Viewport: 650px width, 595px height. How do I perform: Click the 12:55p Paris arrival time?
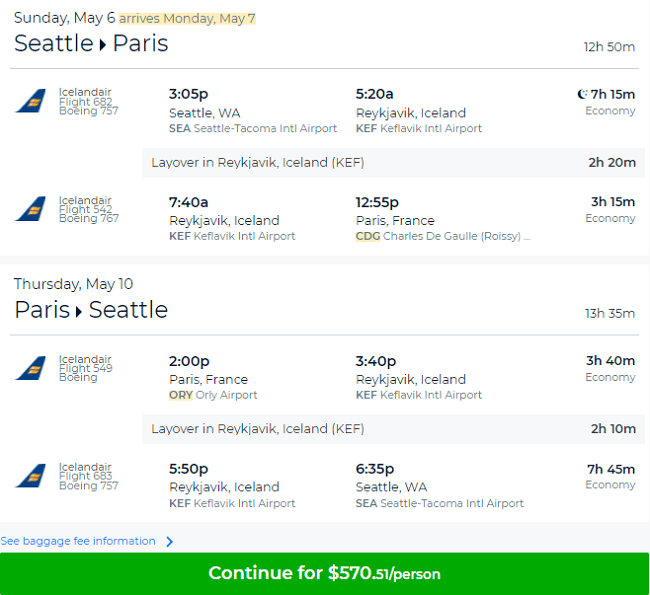(377, 202)
